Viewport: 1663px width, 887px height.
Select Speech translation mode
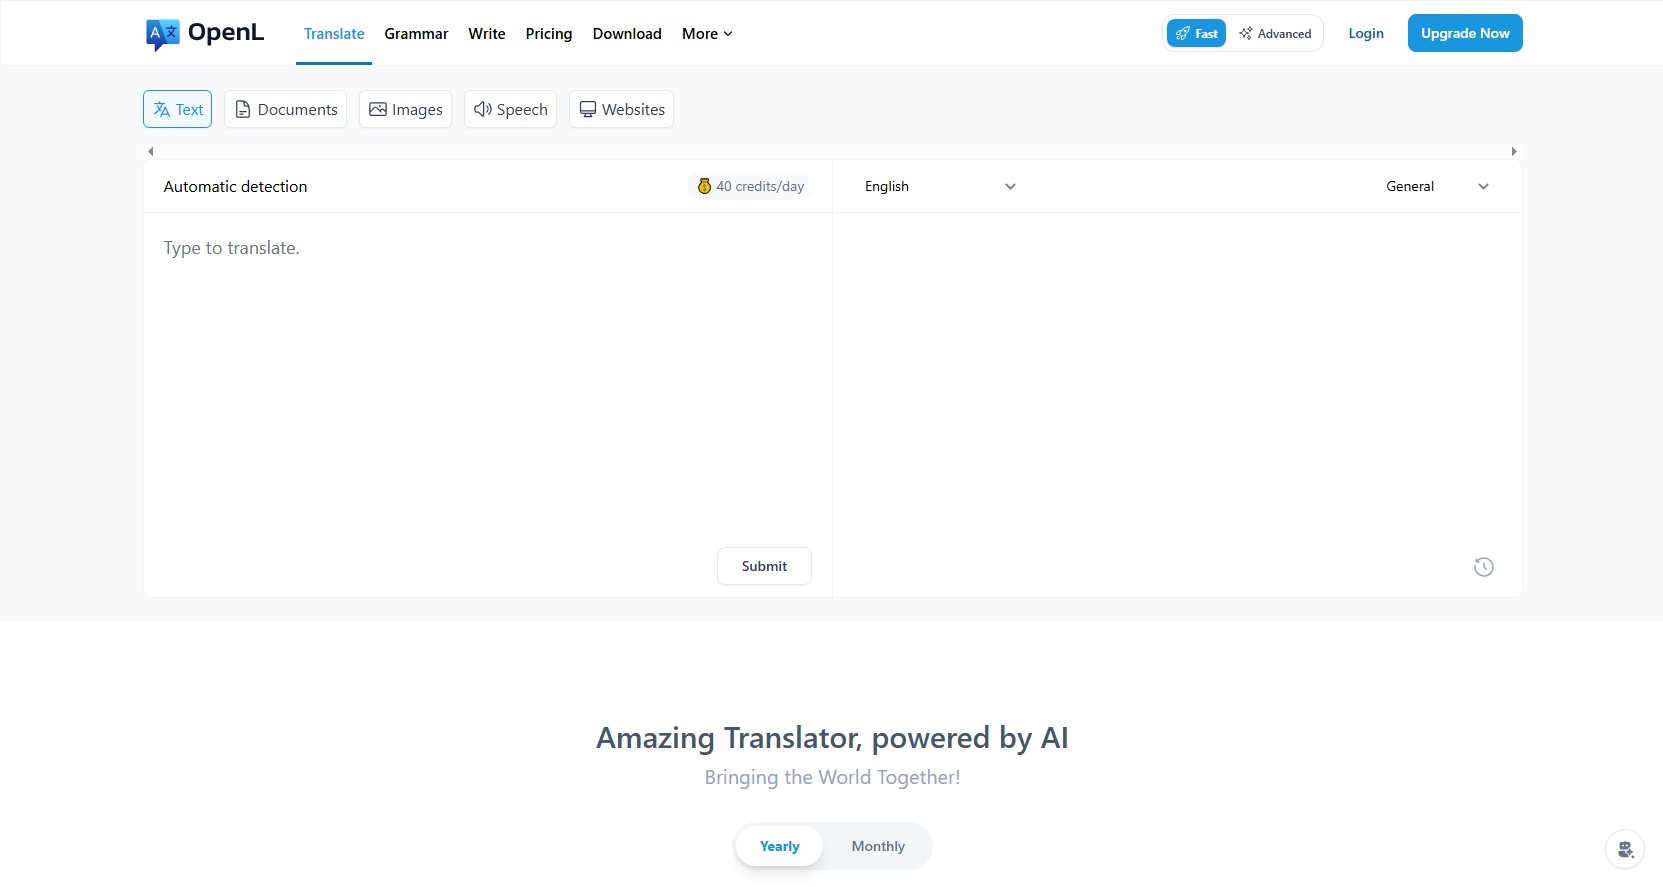pos(510,109)
